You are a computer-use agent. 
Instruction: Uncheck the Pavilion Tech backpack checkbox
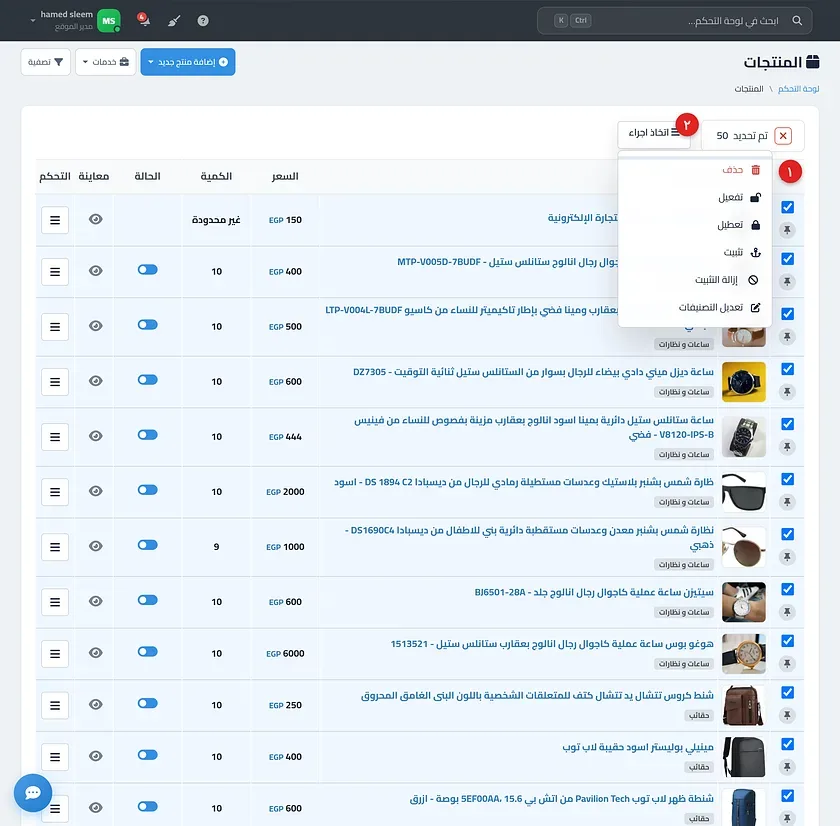787,796
